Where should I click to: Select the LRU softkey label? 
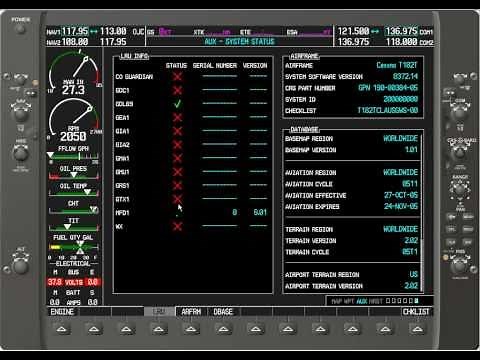point(159,312)
